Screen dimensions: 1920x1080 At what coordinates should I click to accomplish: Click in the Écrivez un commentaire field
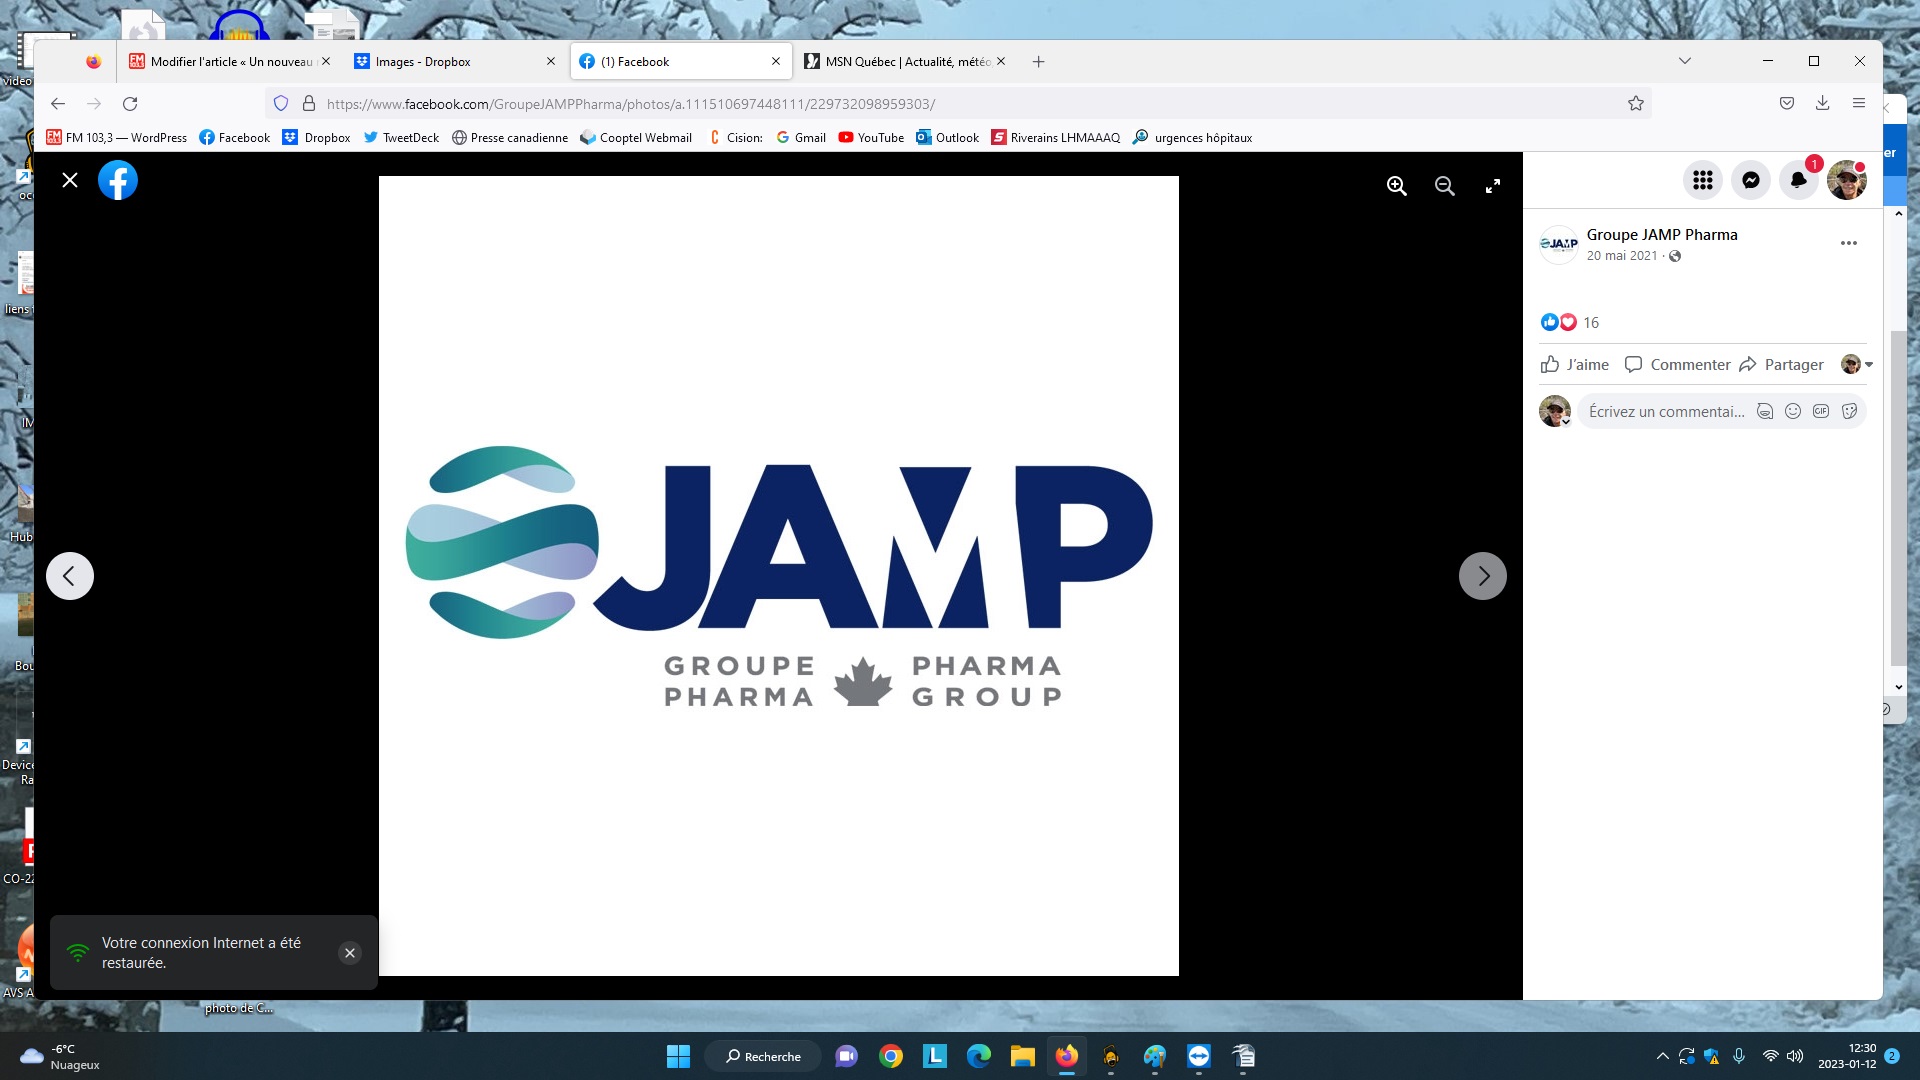(x=1665, y=411)
